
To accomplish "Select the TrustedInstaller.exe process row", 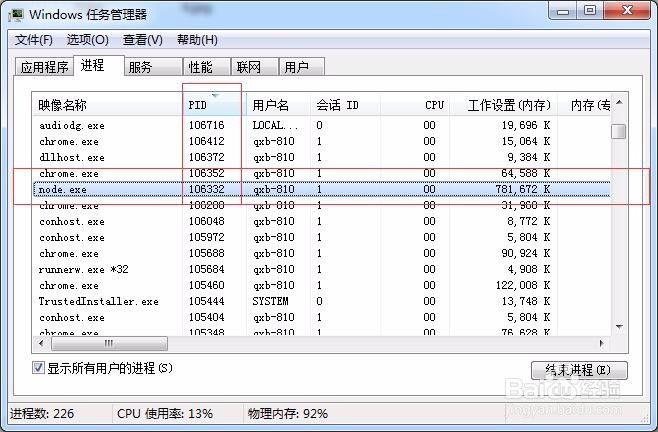I will (x=321, y=301).
